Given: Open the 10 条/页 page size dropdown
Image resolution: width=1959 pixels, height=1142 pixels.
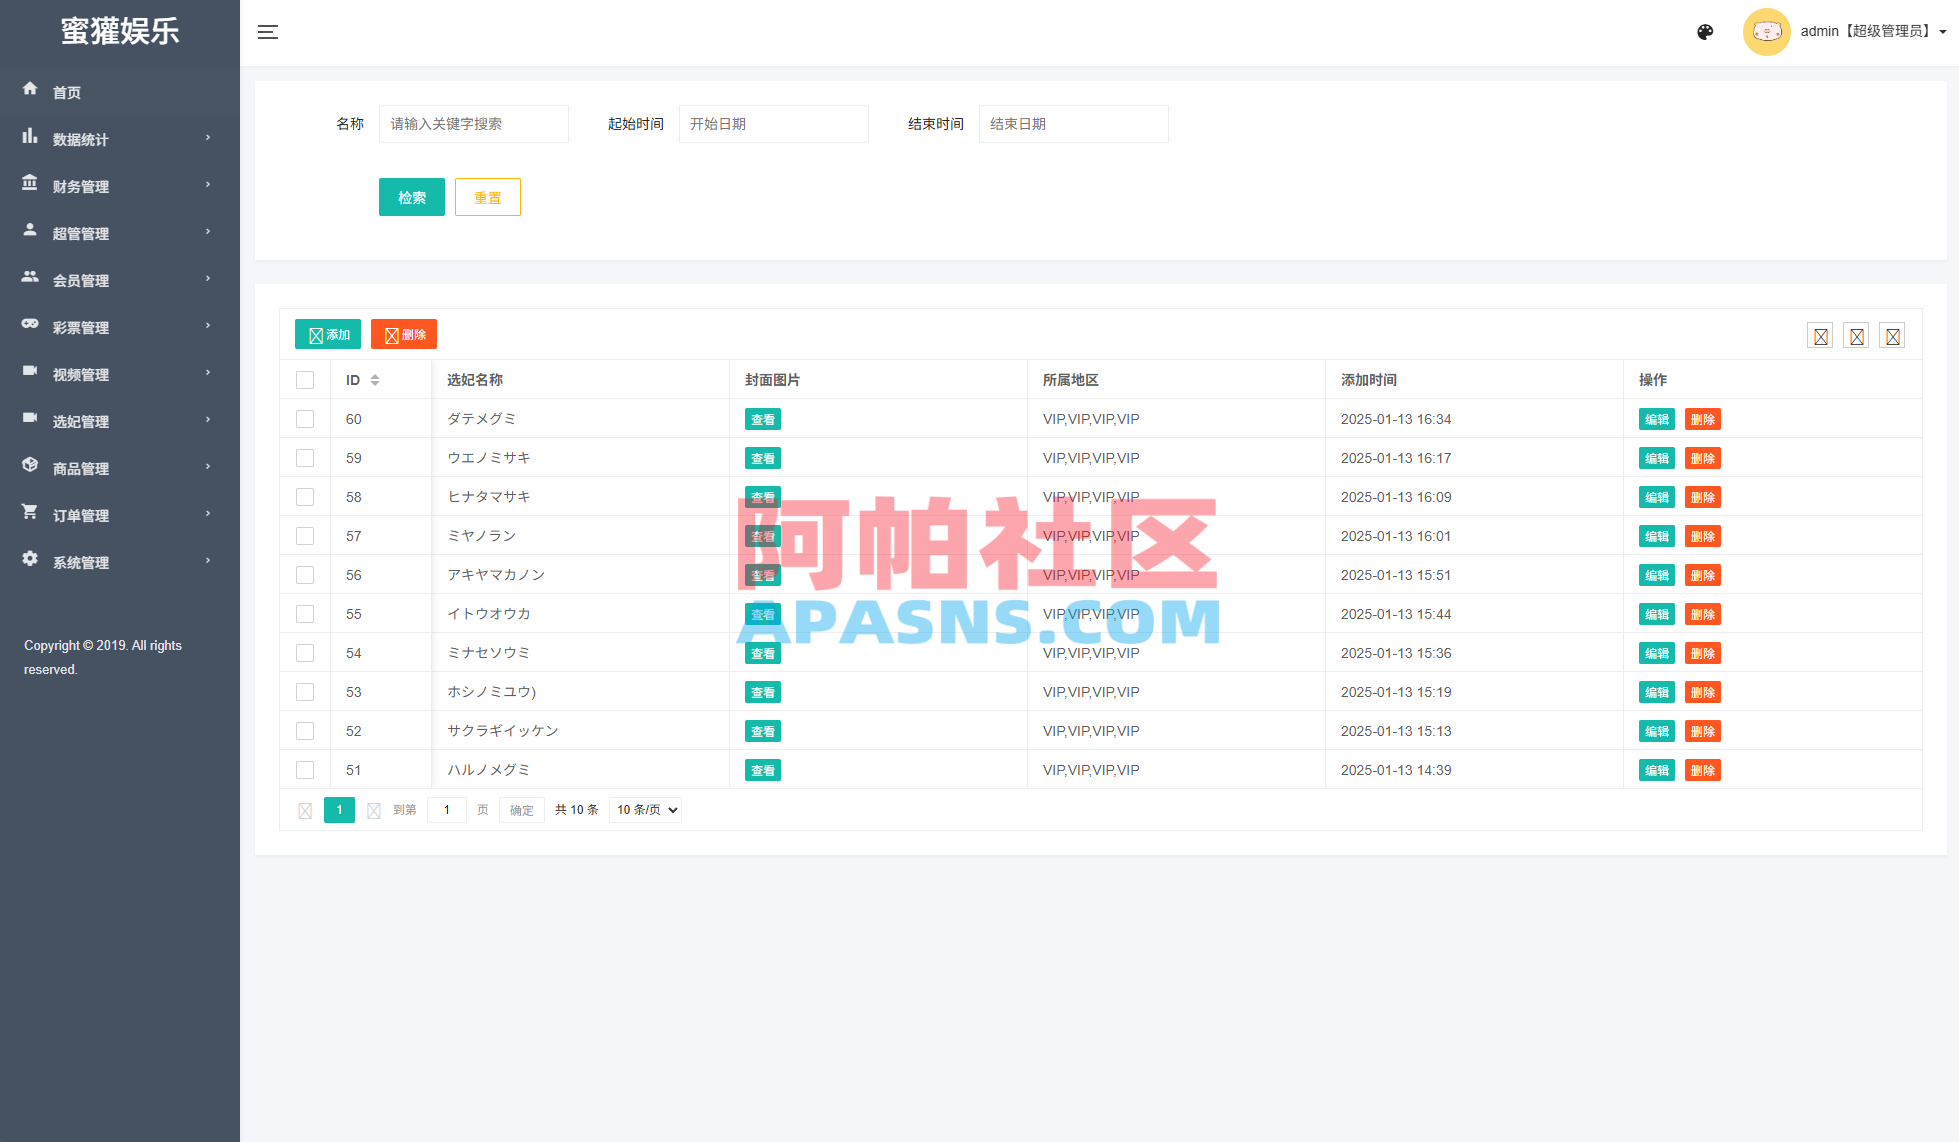Looking at the screenshot, I should pos(645,810).
